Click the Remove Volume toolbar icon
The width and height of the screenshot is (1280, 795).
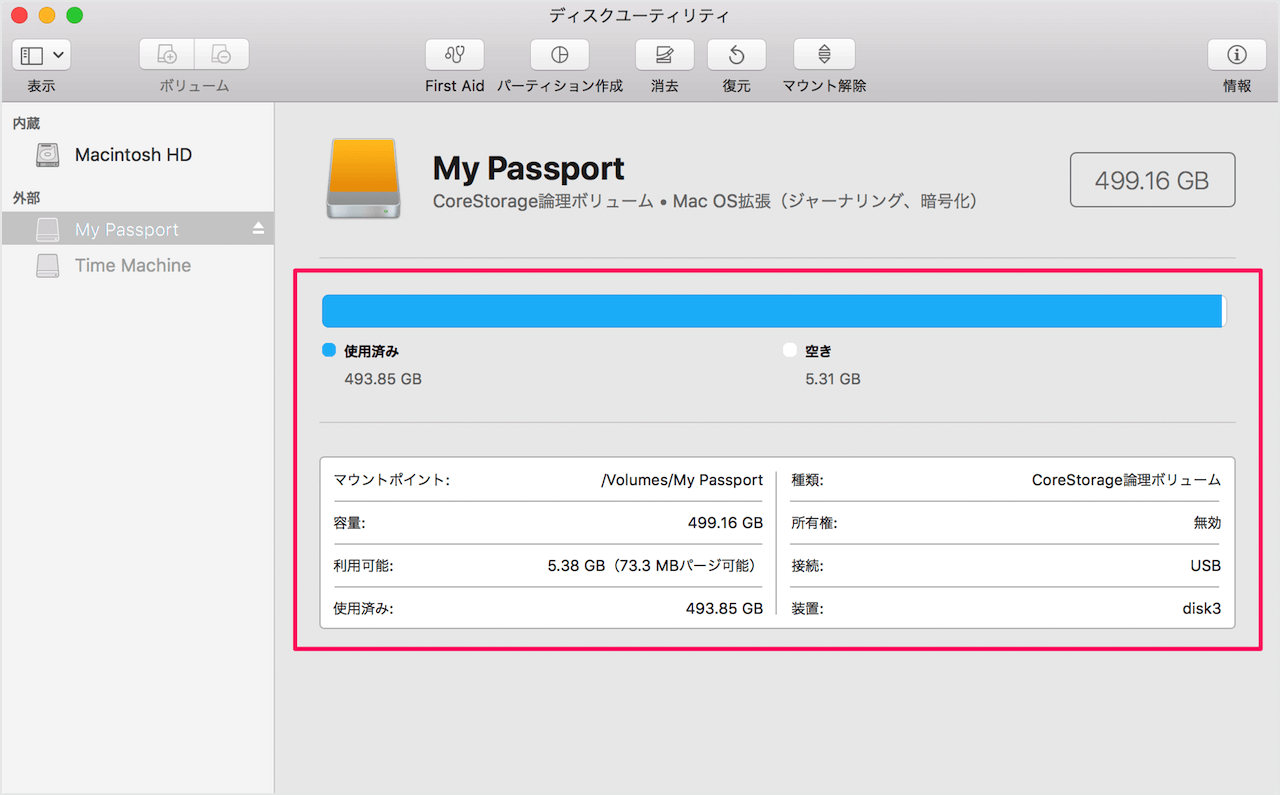pyautogui.click(x=221, y=55)
